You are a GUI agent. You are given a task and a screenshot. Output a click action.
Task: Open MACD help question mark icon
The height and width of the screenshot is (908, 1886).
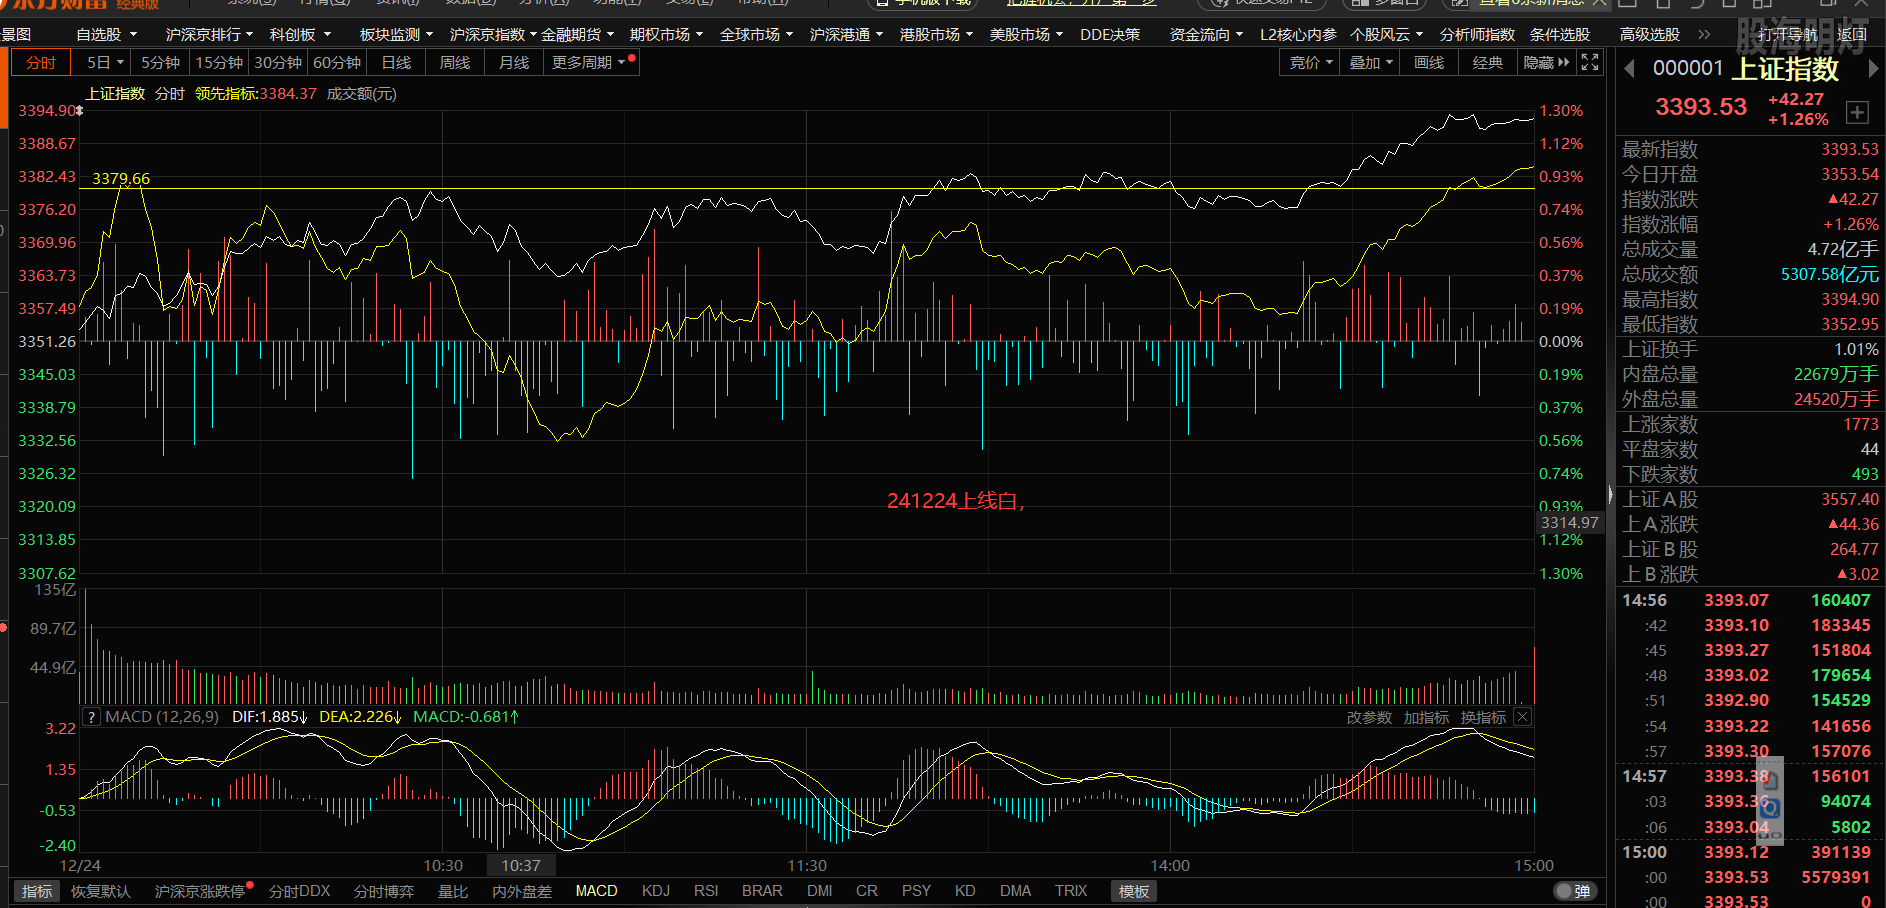click(x=91, y=717)
